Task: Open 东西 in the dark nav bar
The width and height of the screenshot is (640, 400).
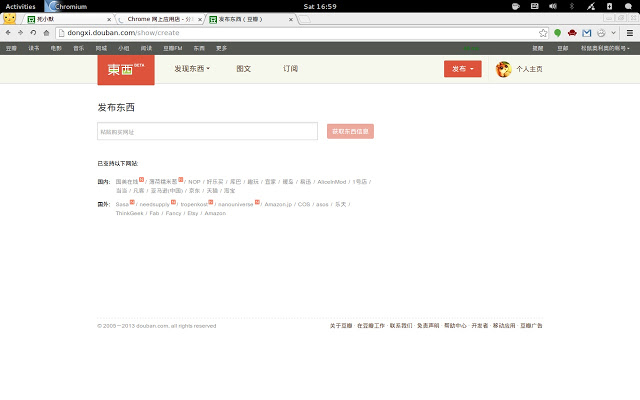Action: [x=199, y=48]
